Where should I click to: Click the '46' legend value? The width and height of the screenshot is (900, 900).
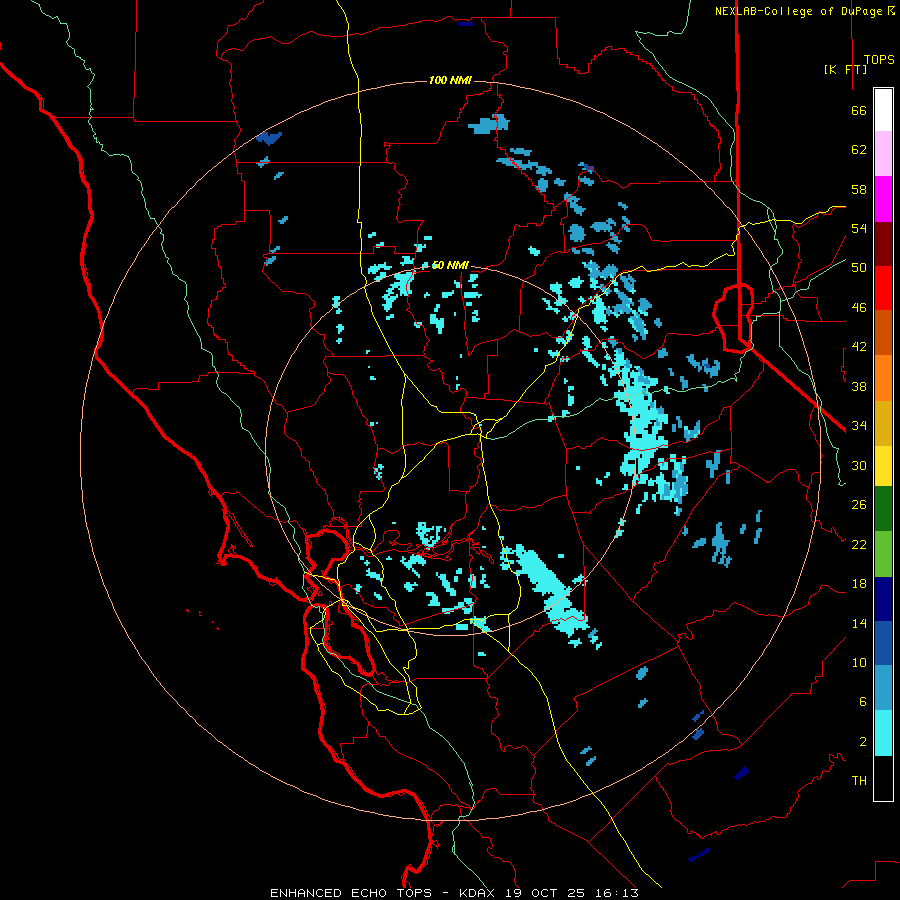pos(859,308)
